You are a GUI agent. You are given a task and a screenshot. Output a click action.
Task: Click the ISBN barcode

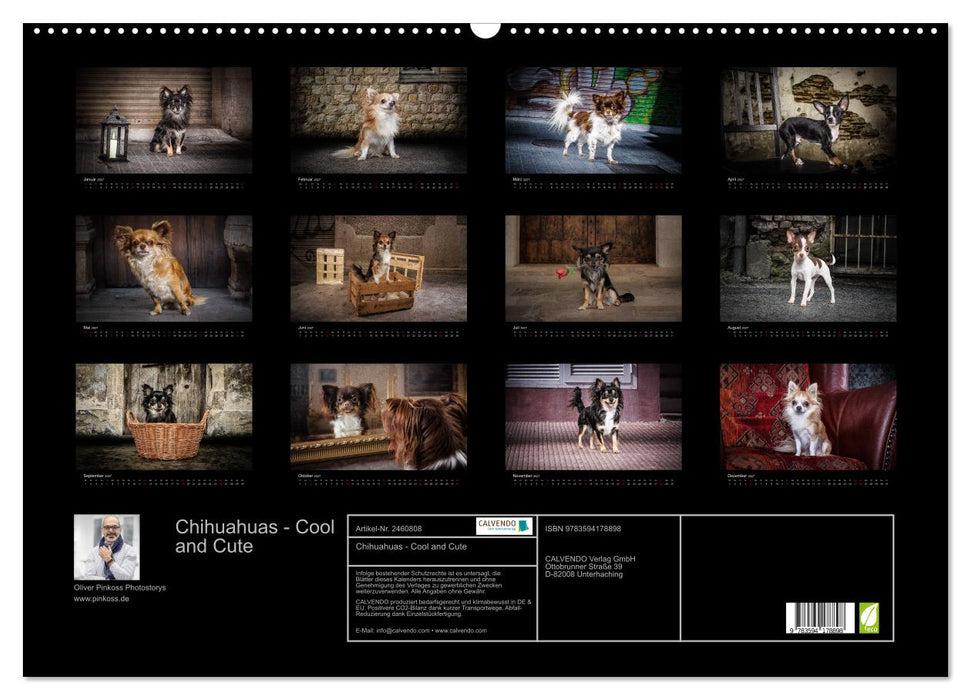(821, 618)
